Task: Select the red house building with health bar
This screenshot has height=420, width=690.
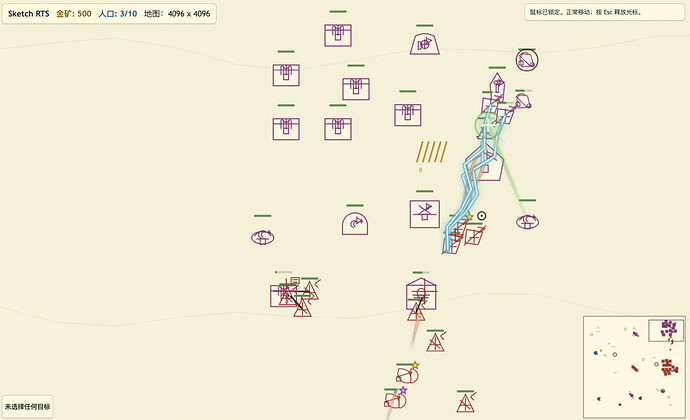Action: pos(421,294)
